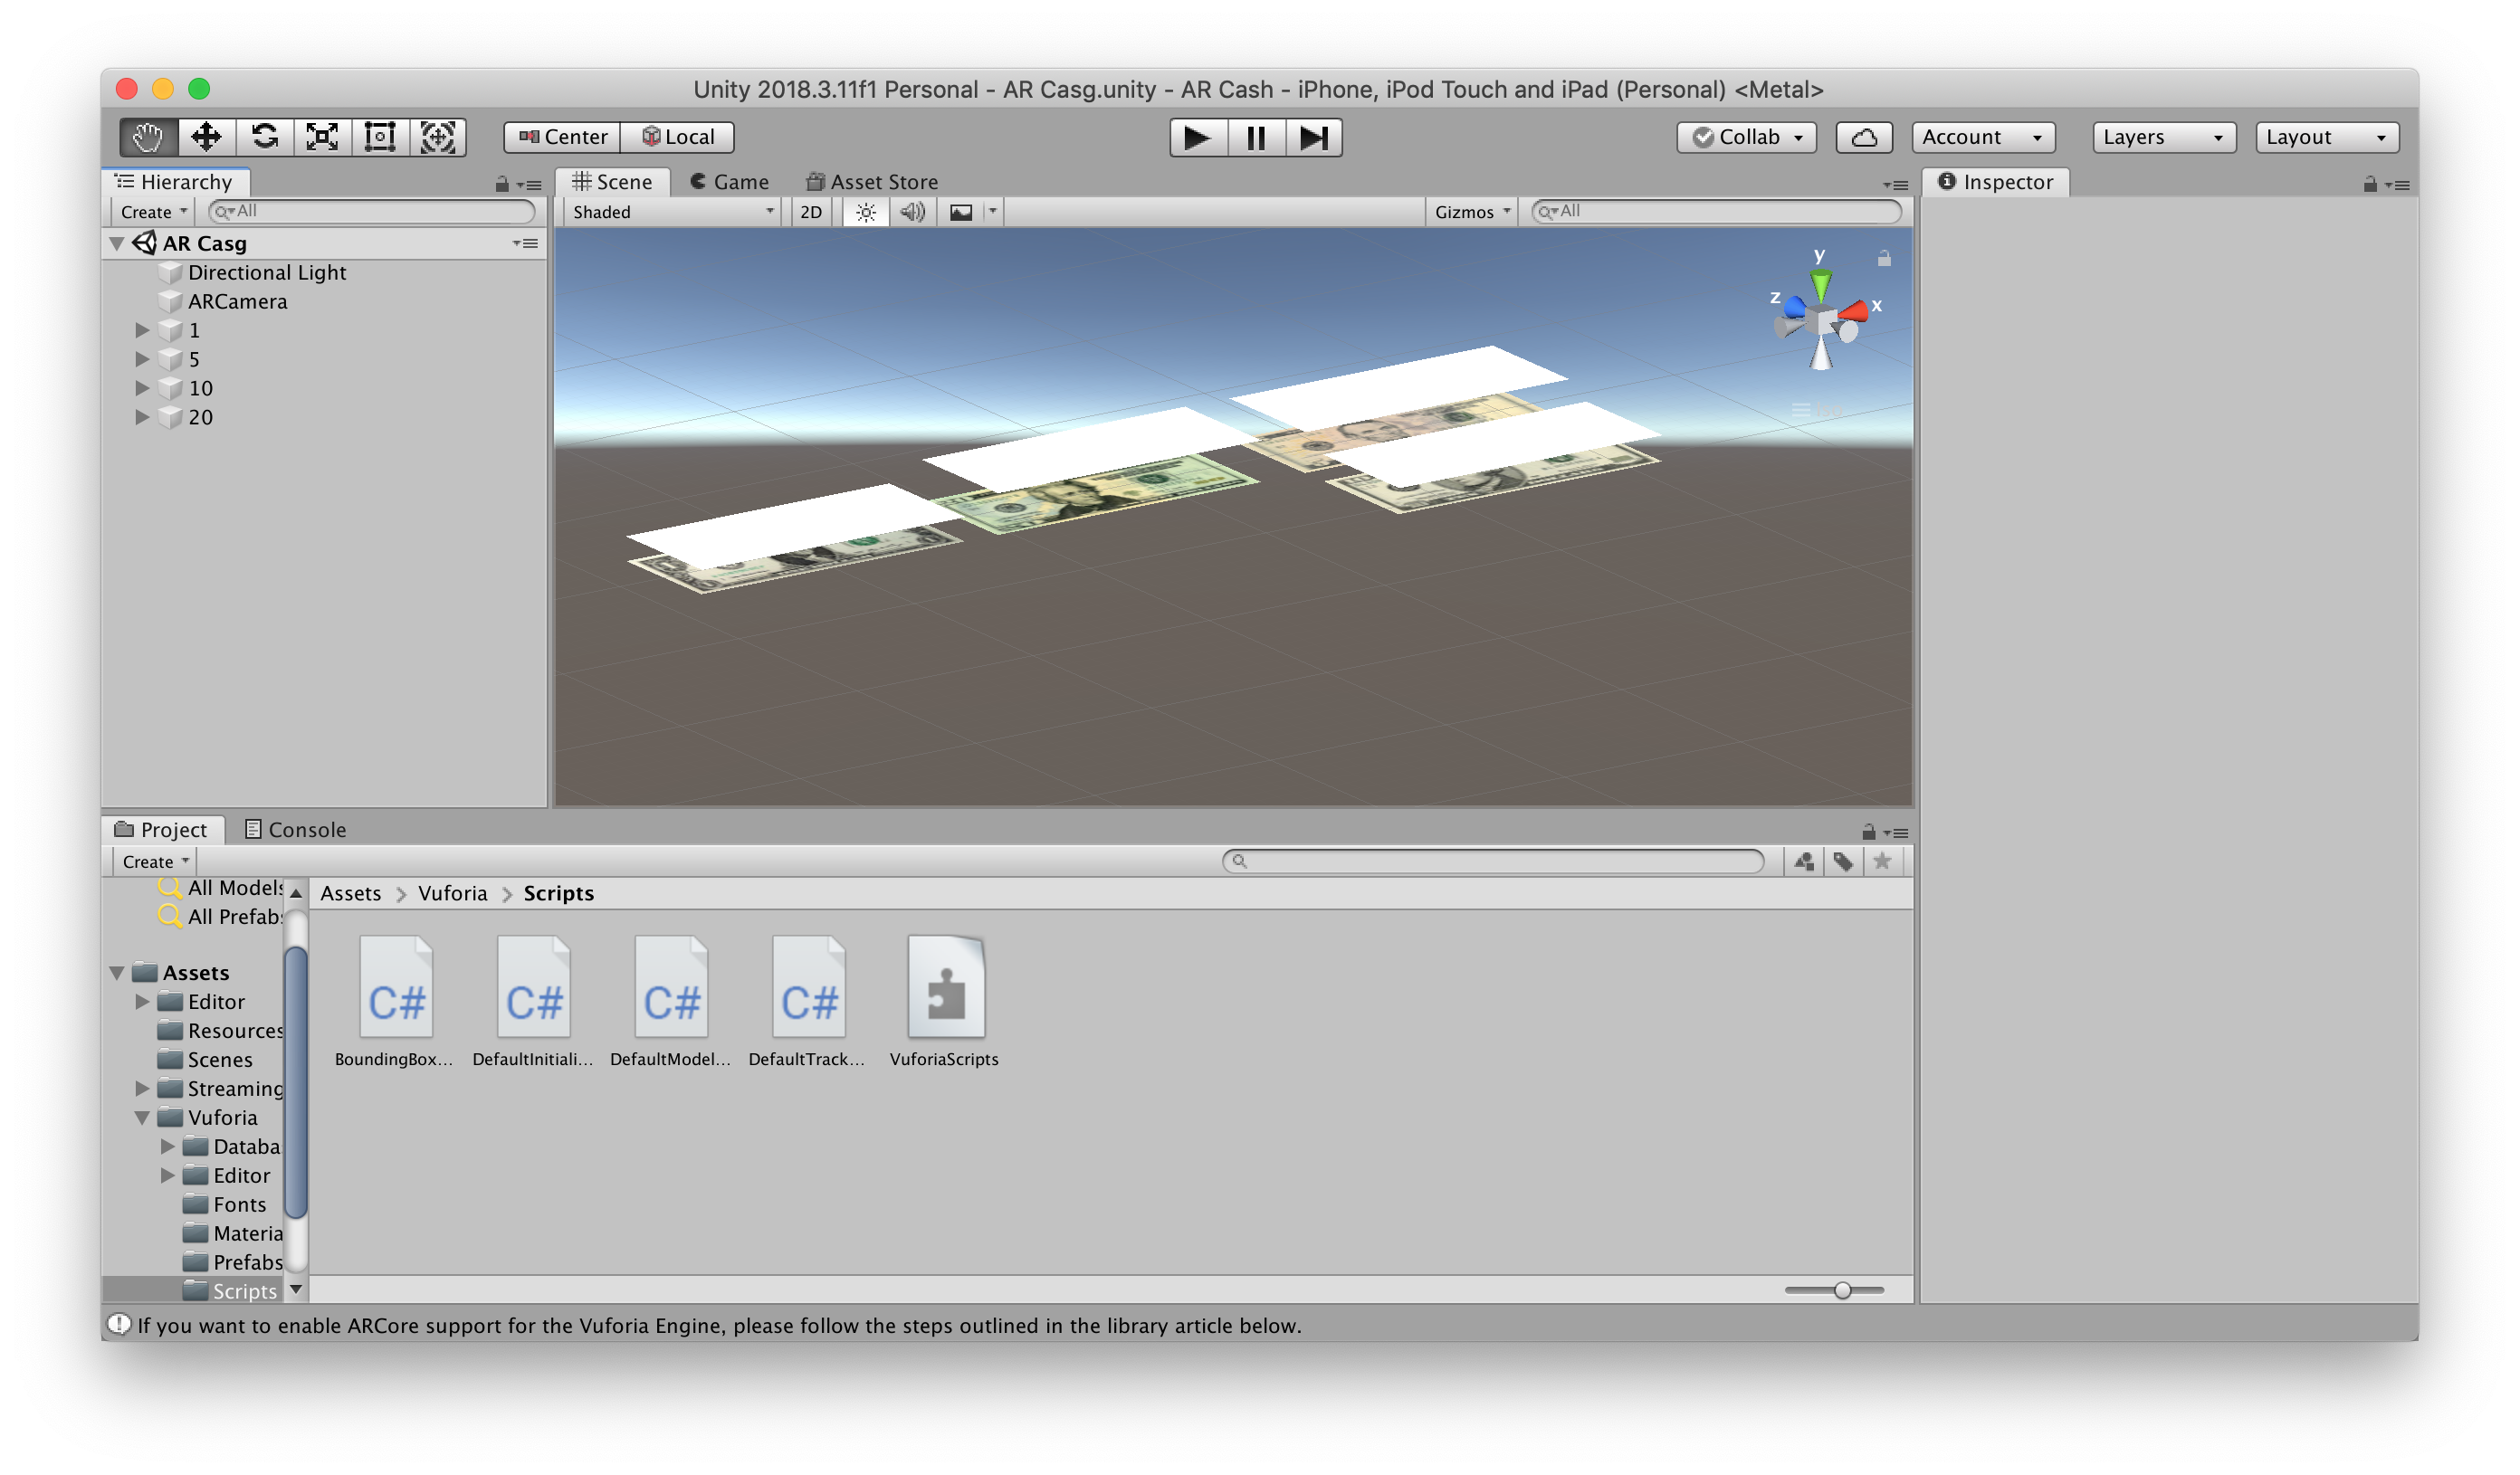Screen dimensions: 2520x1475
Task: Open Hierarchy Create menu
Action: (x=153, y=212)
